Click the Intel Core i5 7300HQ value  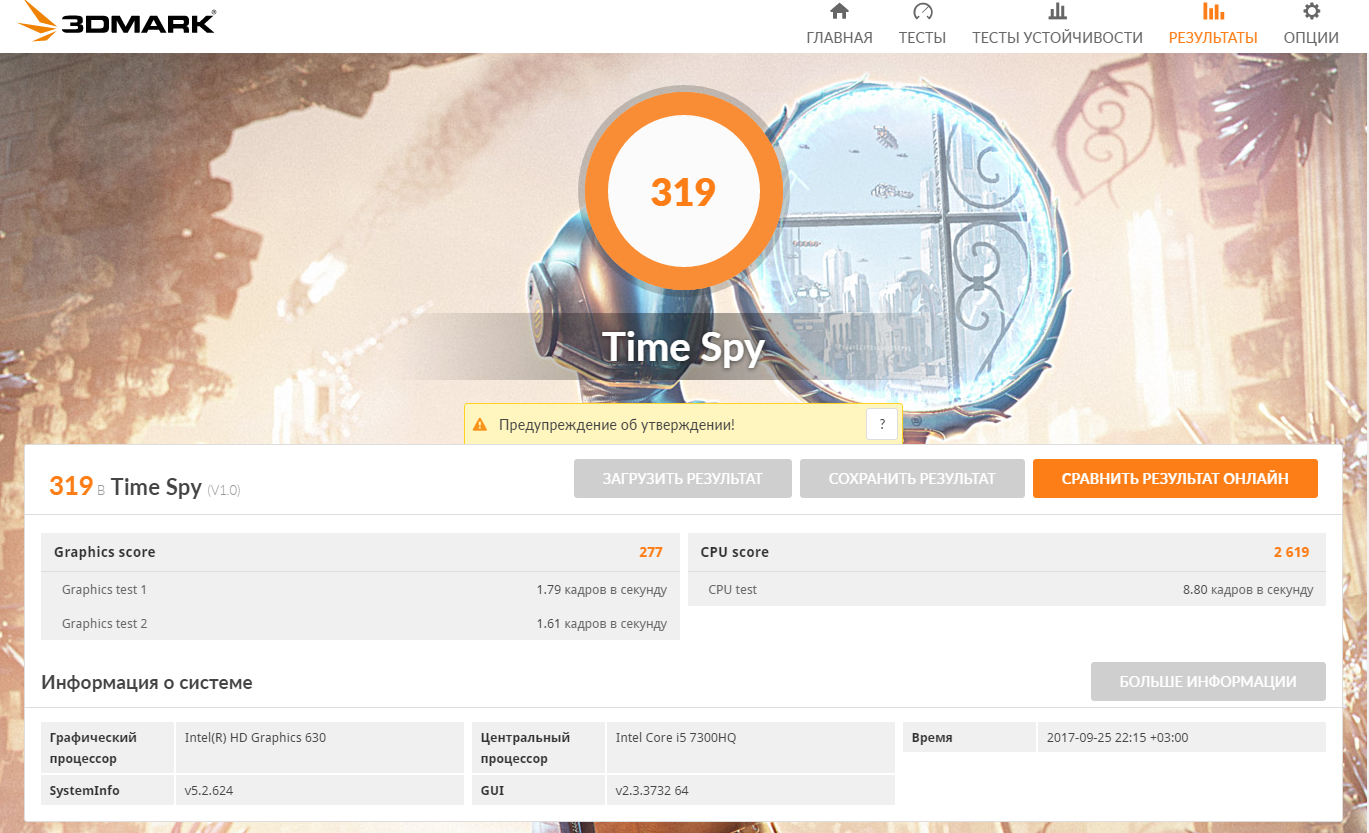pos(676,738)
